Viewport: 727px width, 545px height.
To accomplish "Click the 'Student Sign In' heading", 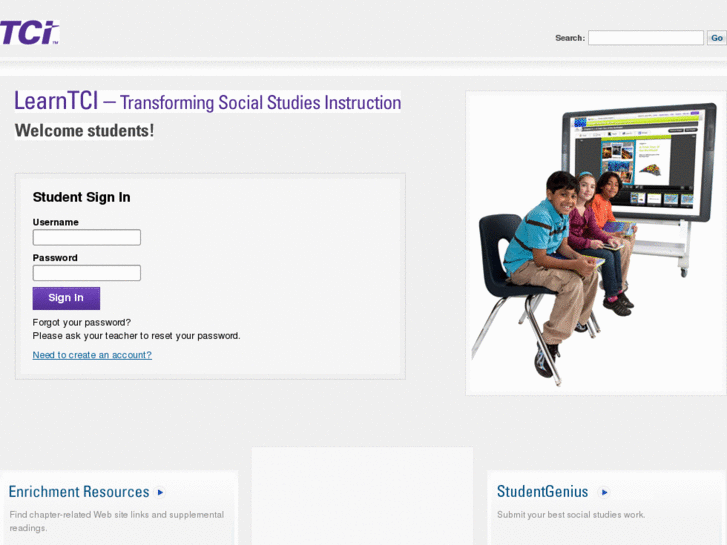I will tap(82, 197).
